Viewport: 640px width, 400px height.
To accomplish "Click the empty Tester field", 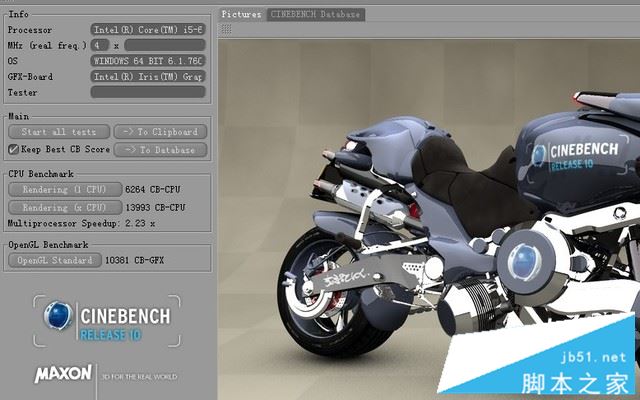I will [x=148, y=92].
